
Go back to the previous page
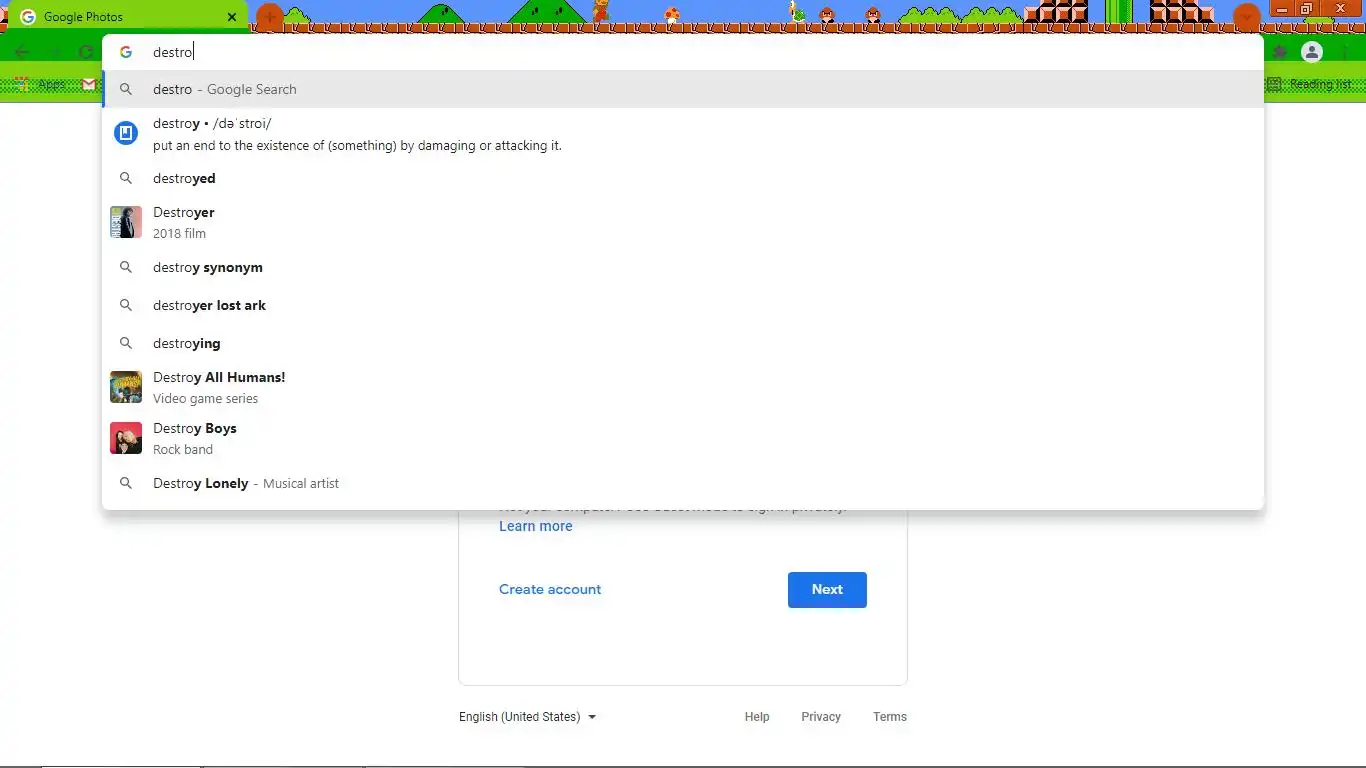tap(22, 52)
